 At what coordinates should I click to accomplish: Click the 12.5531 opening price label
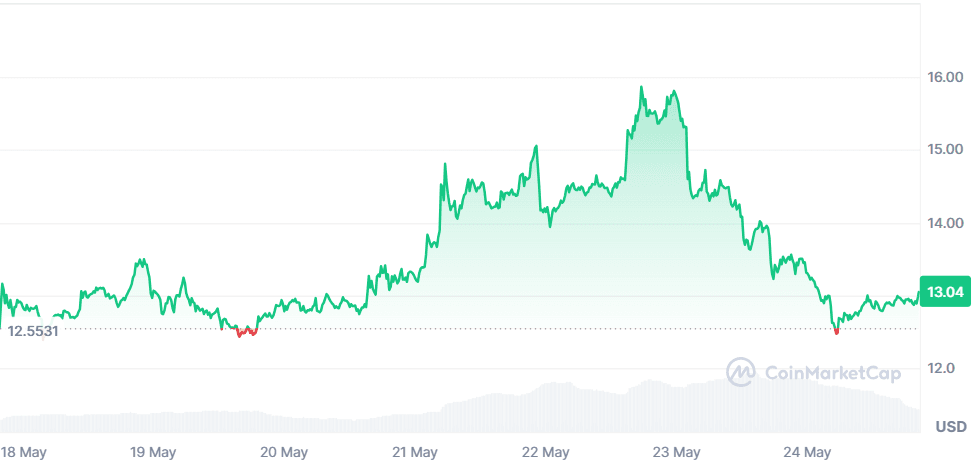click(x=33, y=330)
